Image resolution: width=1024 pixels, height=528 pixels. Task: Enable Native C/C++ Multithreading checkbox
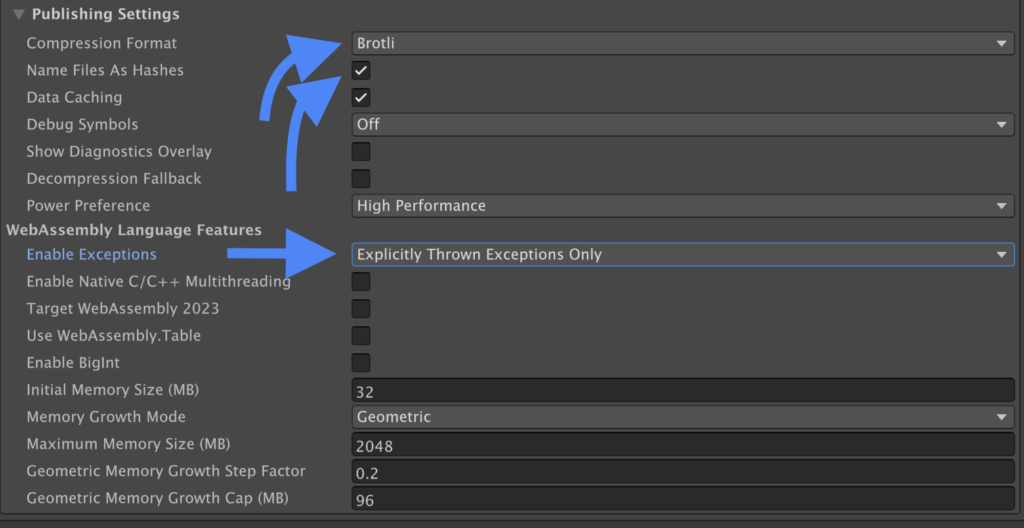[x=361, y=282]
